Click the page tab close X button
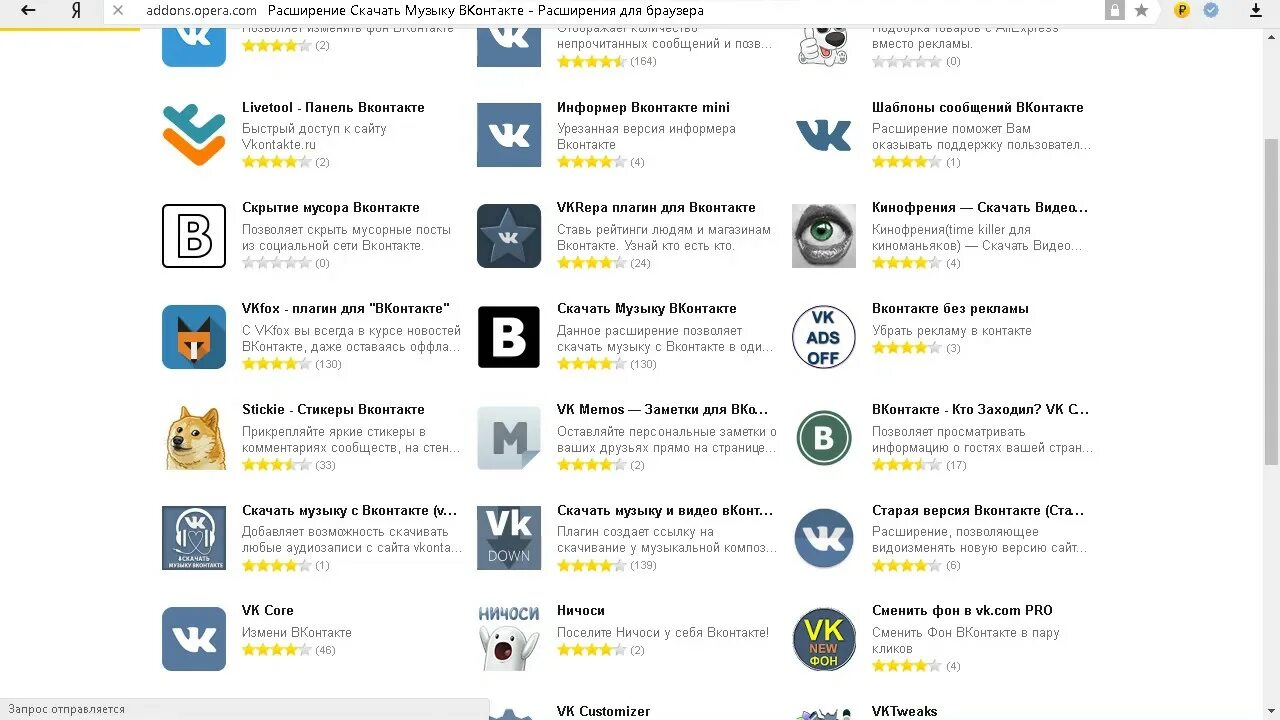 click(118, 11)
